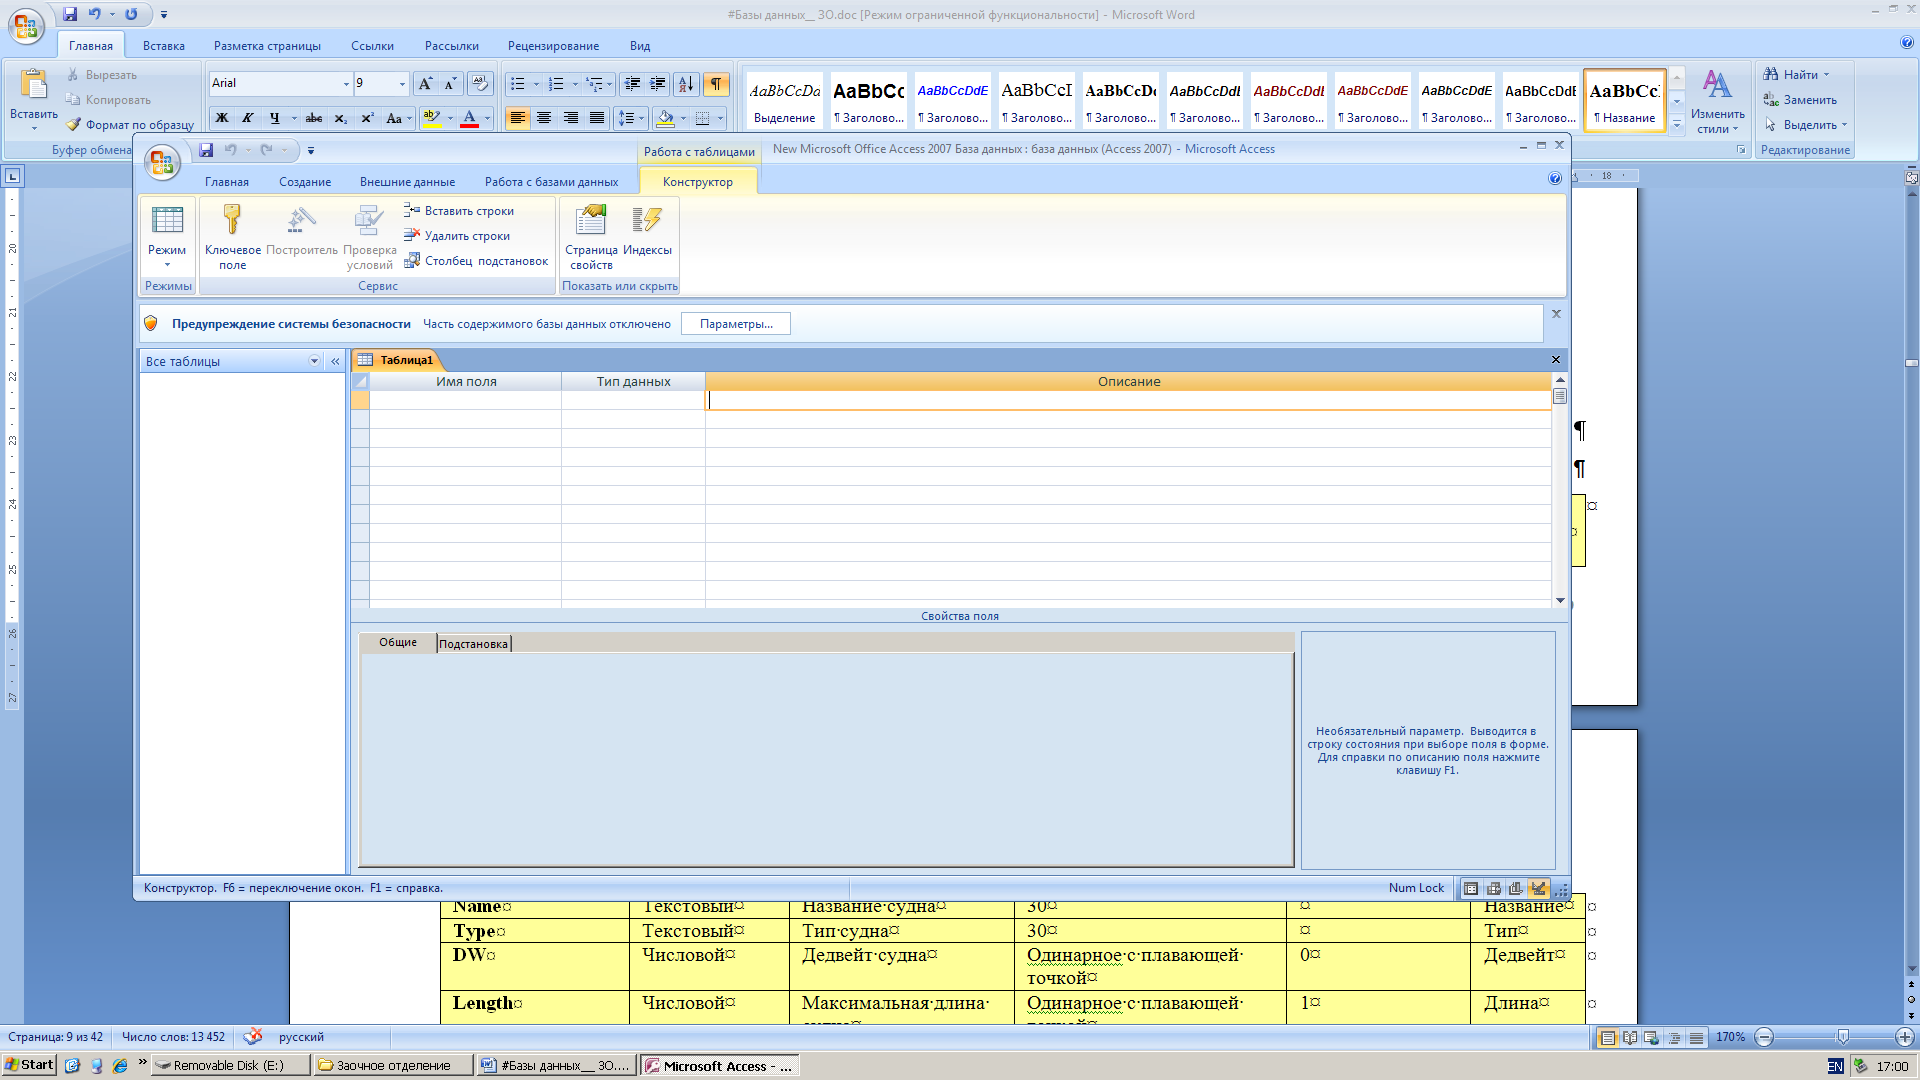
Task: Open Change Styles (Изменить стили) dropdown
Action: 1717,101
